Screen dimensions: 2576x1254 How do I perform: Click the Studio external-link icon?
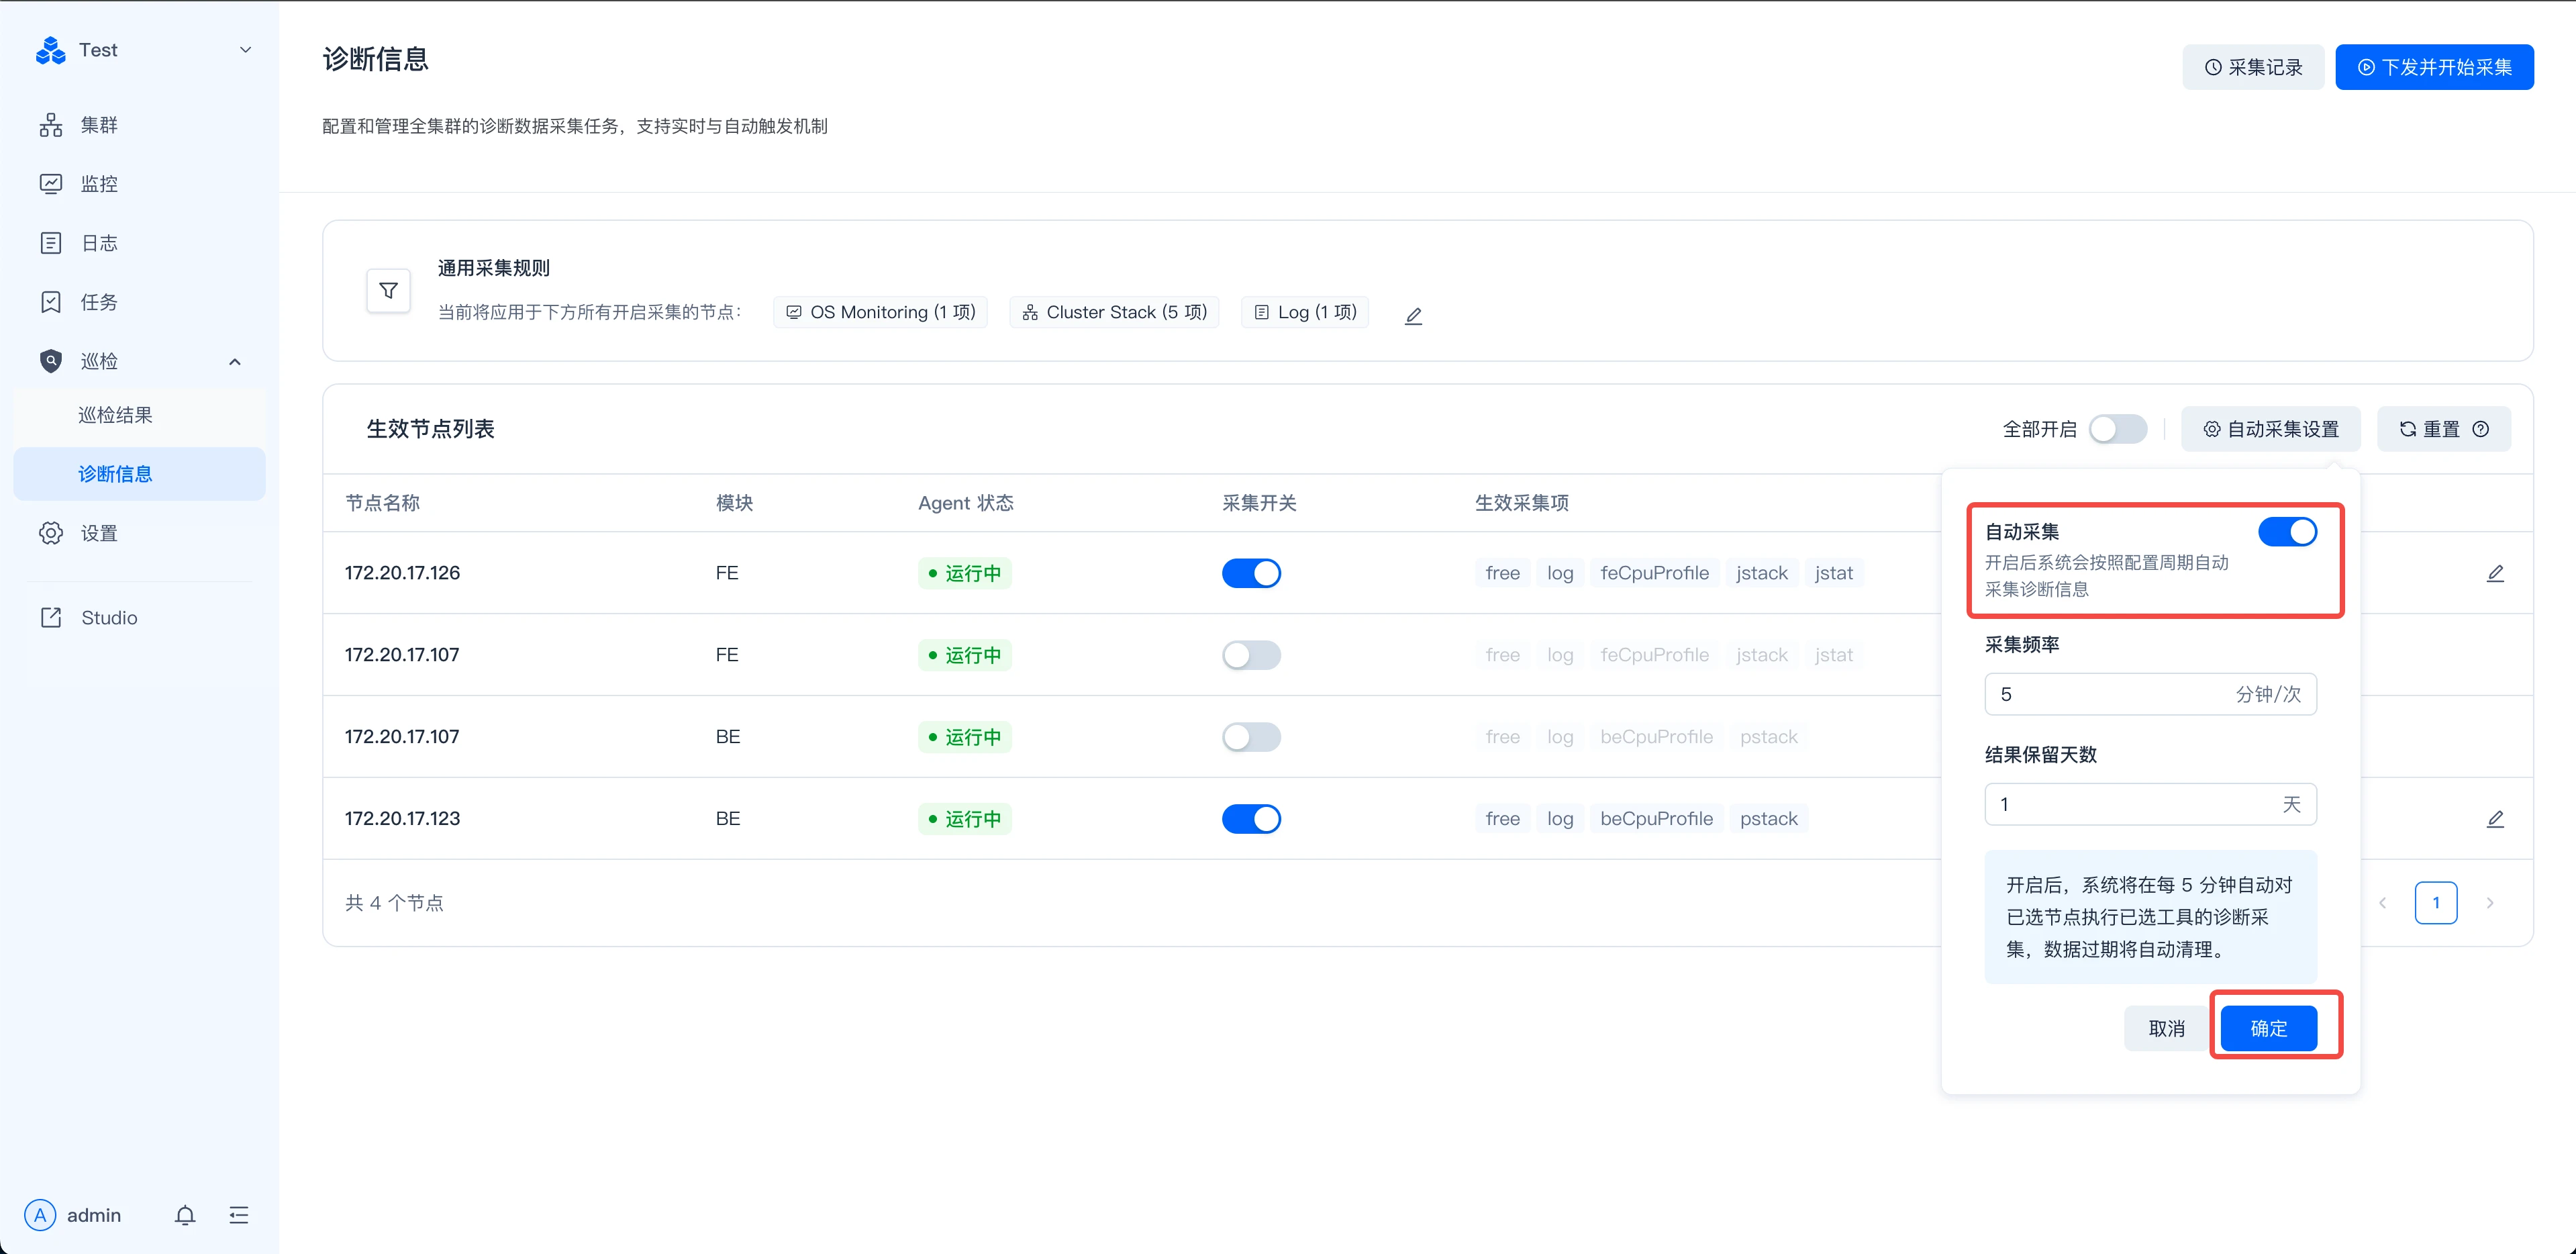[x=51, y=618]
